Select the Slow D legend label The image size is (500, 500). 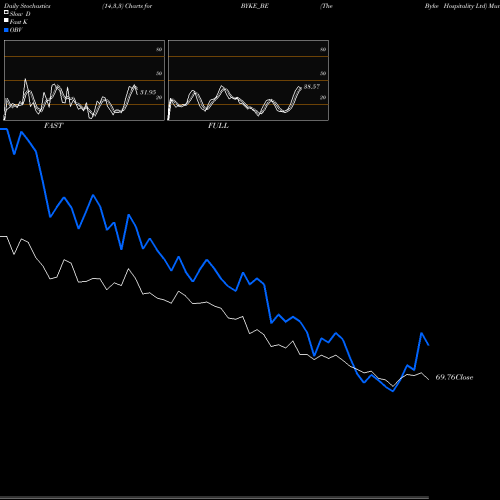click(20, 14)
